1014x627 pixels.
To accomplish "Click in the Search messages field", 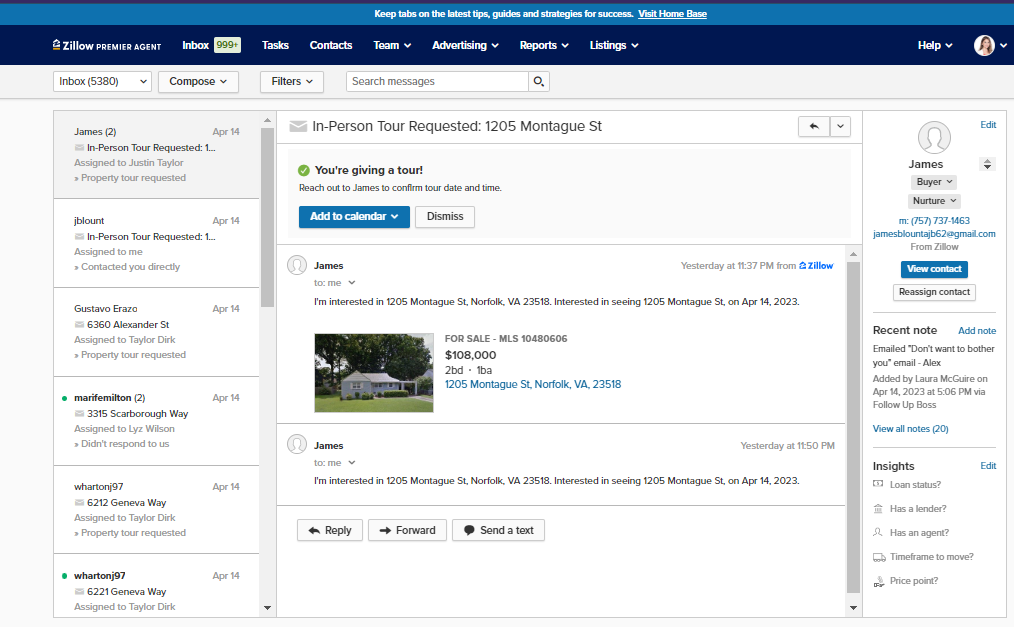I will pyautogui.click(x=437, y=81).
